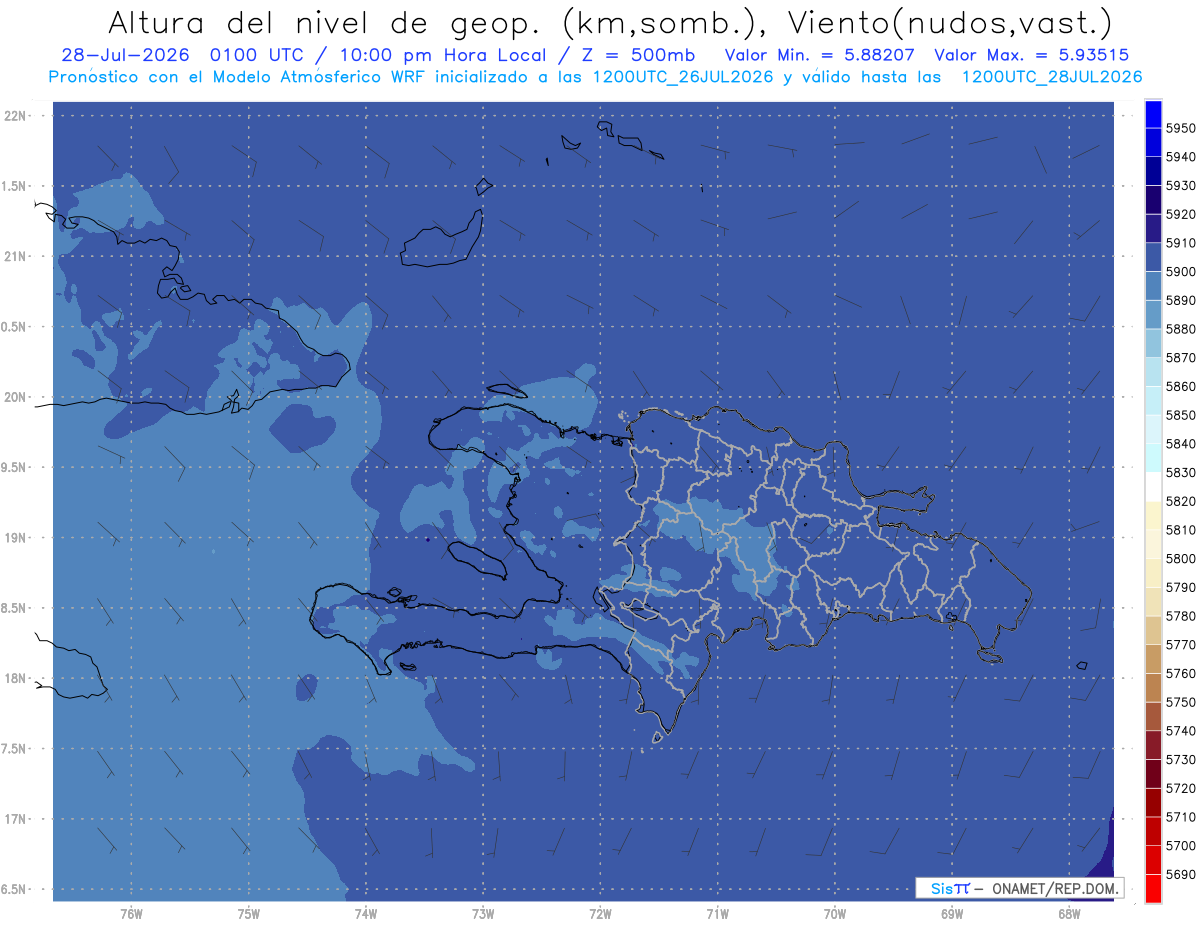Click the '7.5N' latitude label

tap(14, 749)
